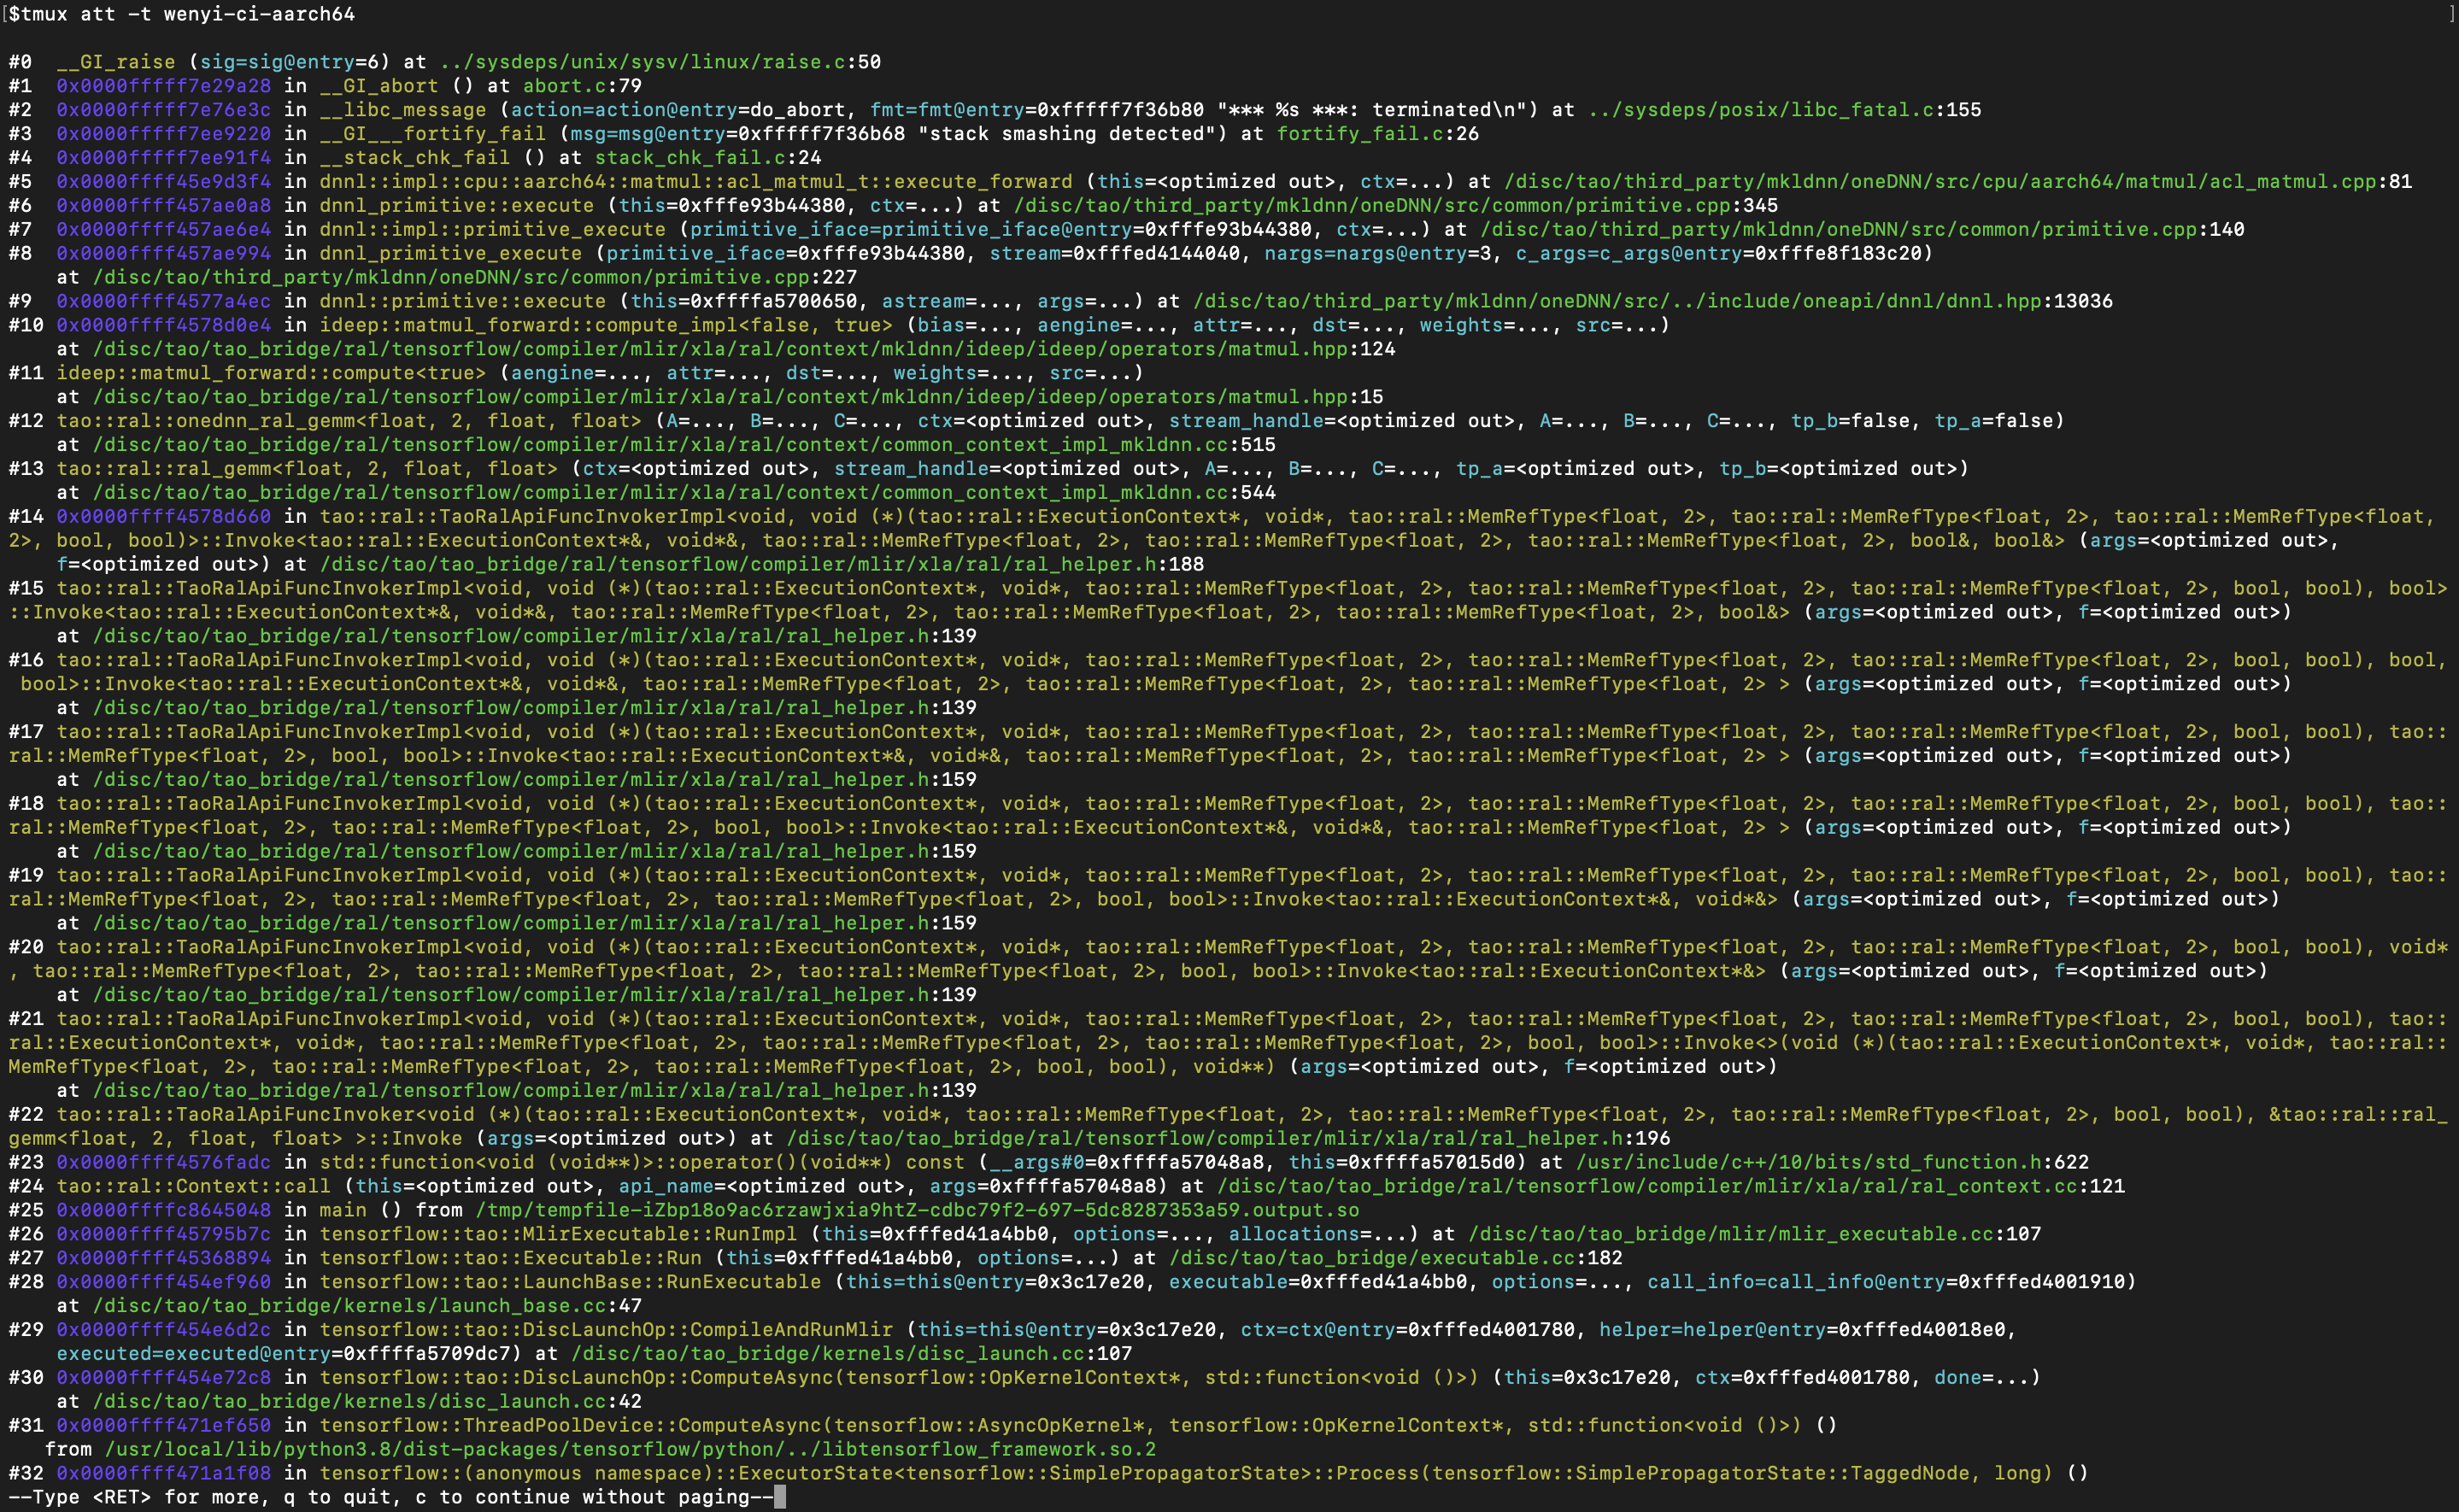Click __stack_chk_fail function name in frame #4
This screenshot has height=1512, width=2459.
(415, 158)
